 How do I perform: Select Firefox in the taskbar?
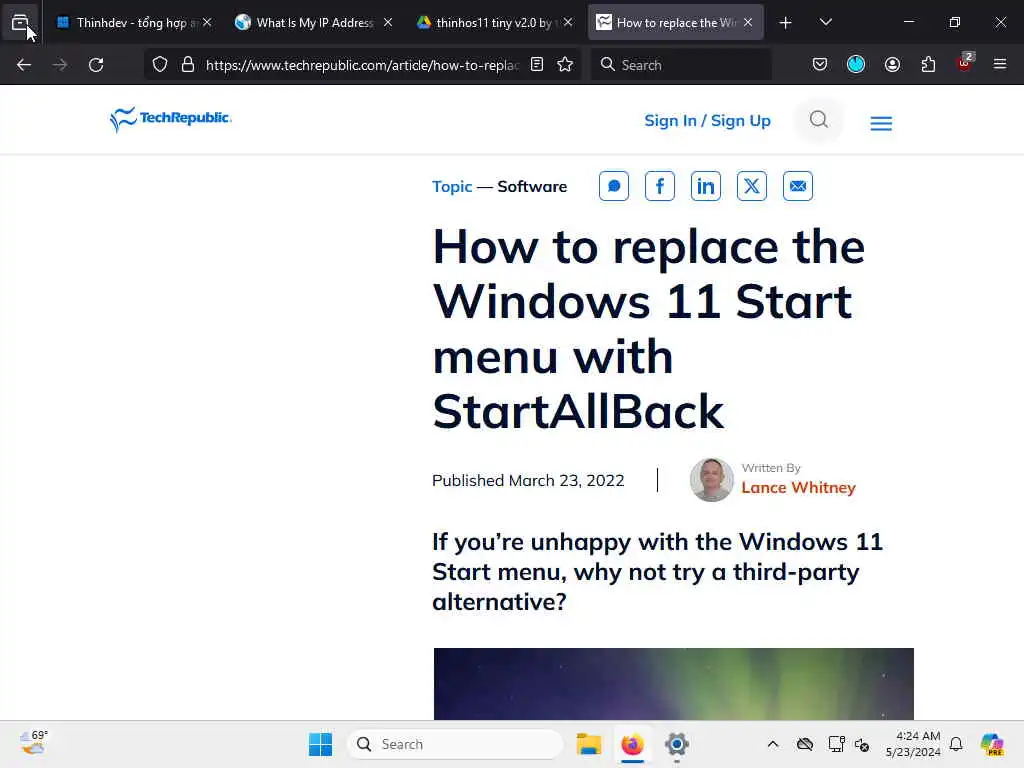click(x=632, y=744)
